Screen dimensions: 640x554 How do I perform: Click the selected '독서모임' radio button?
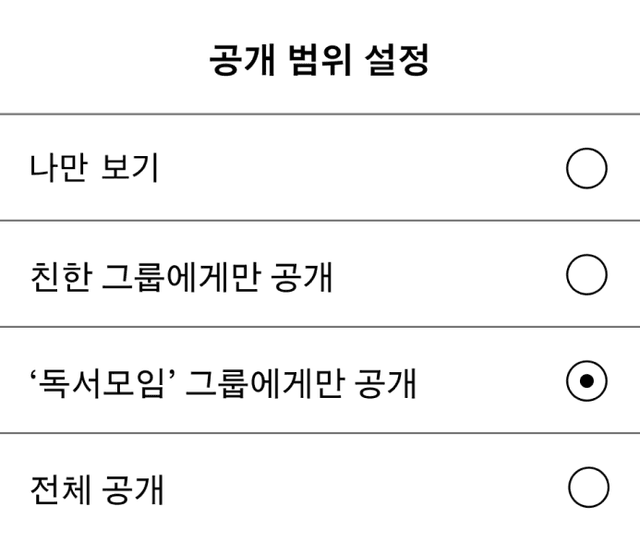point(586,381)
